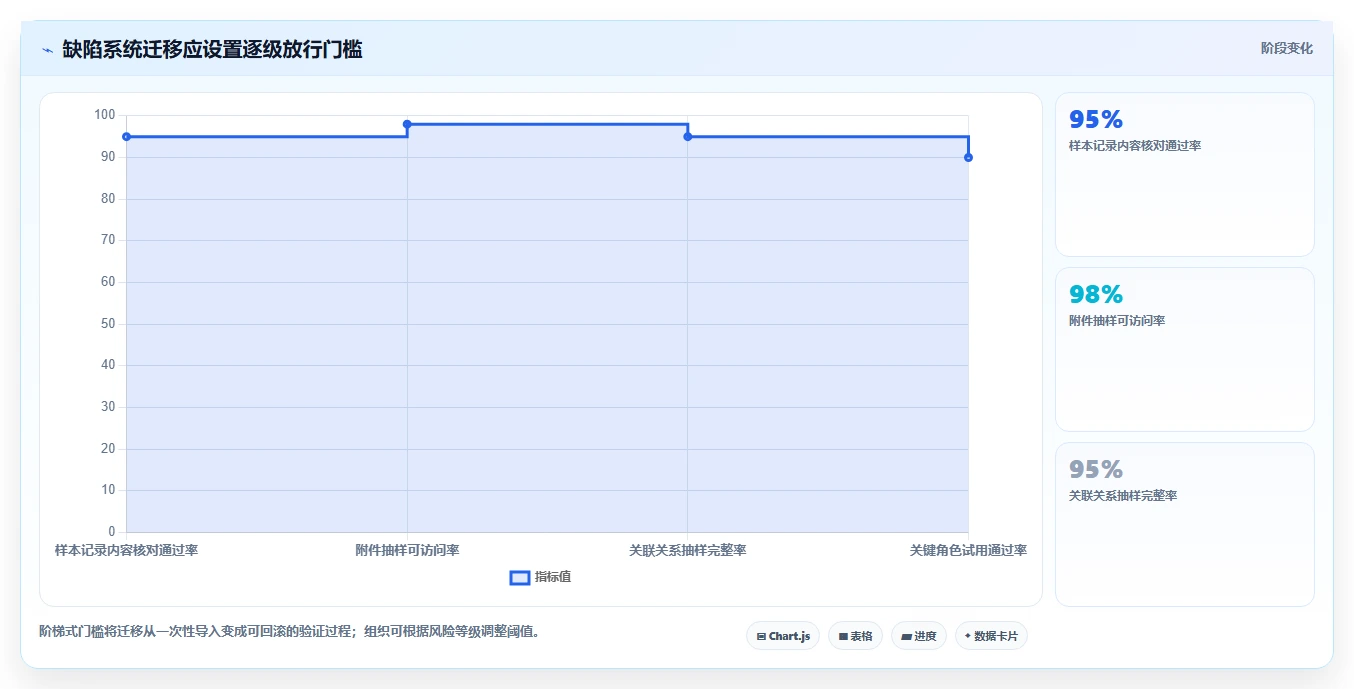Click the 数据卡片 tag chip
Image resolution: width=1354 pixels, height=689 pixels.
pos(991,636)
